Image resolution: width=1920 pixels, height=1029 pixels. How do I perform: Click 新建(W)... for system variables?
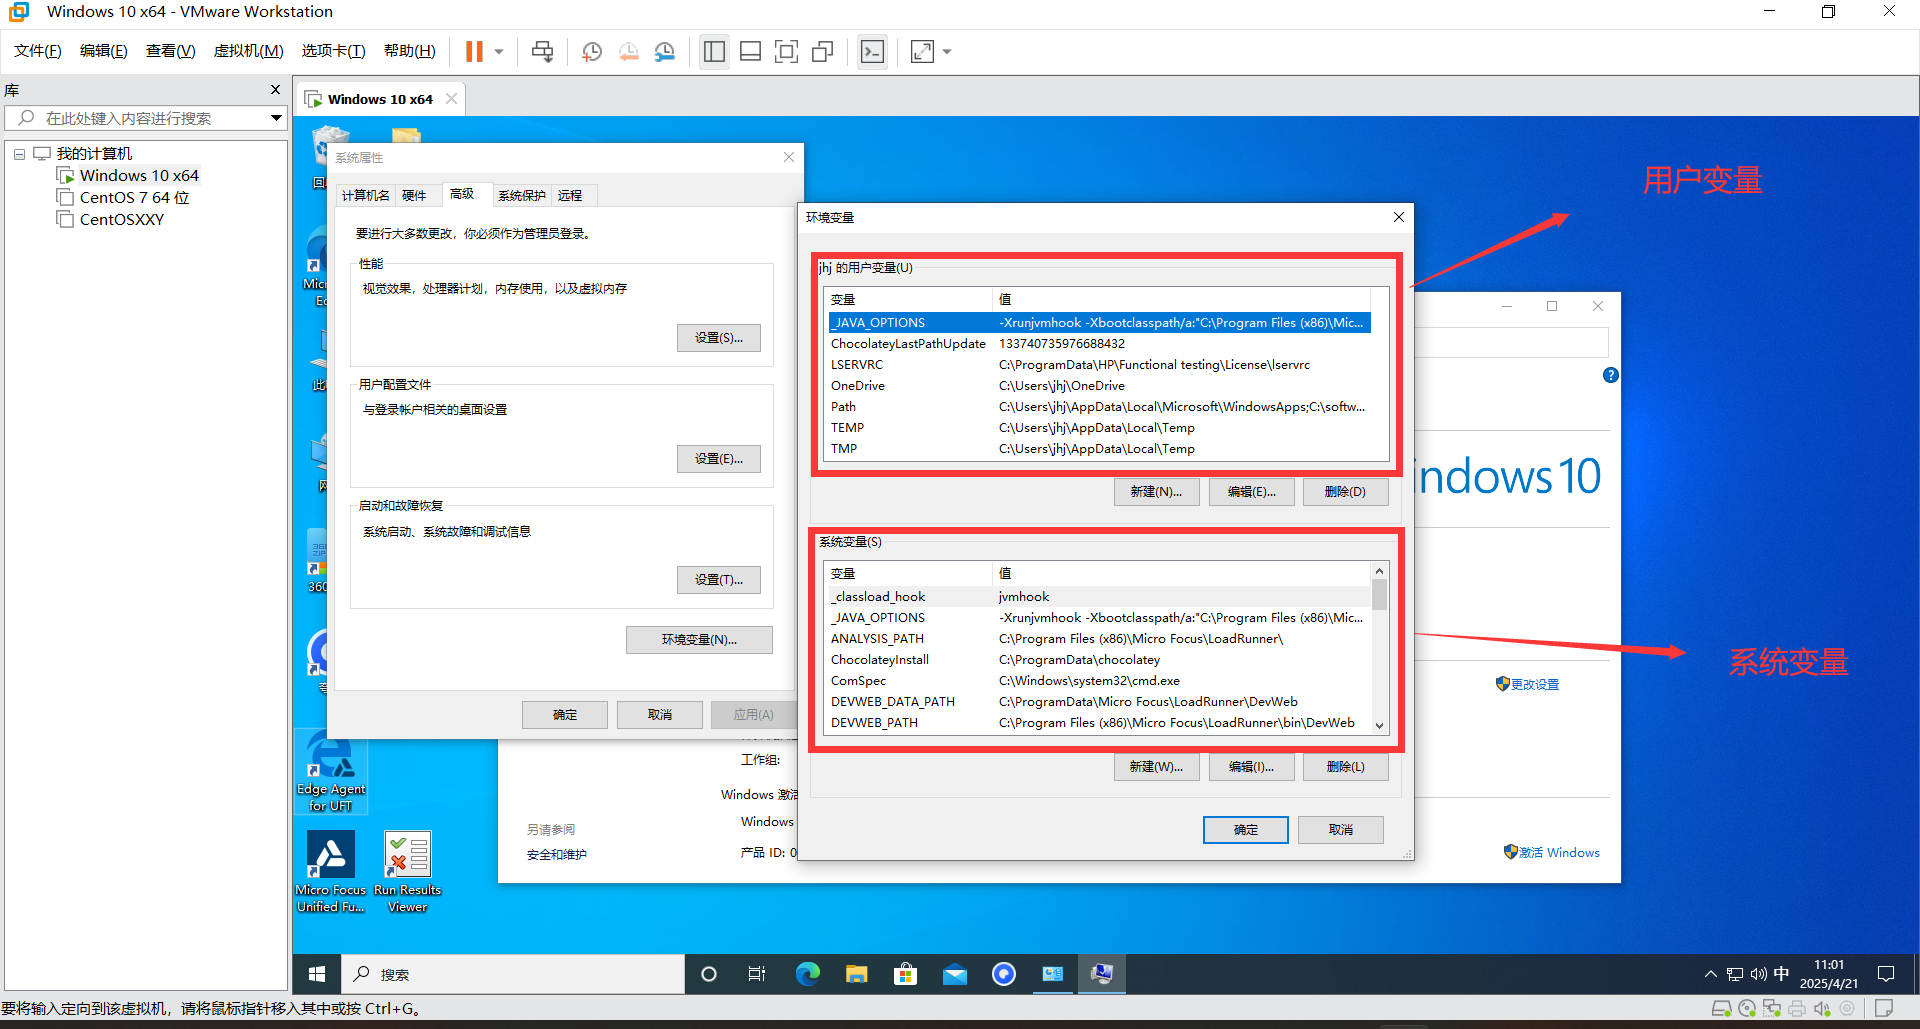tap(1156, 767)
